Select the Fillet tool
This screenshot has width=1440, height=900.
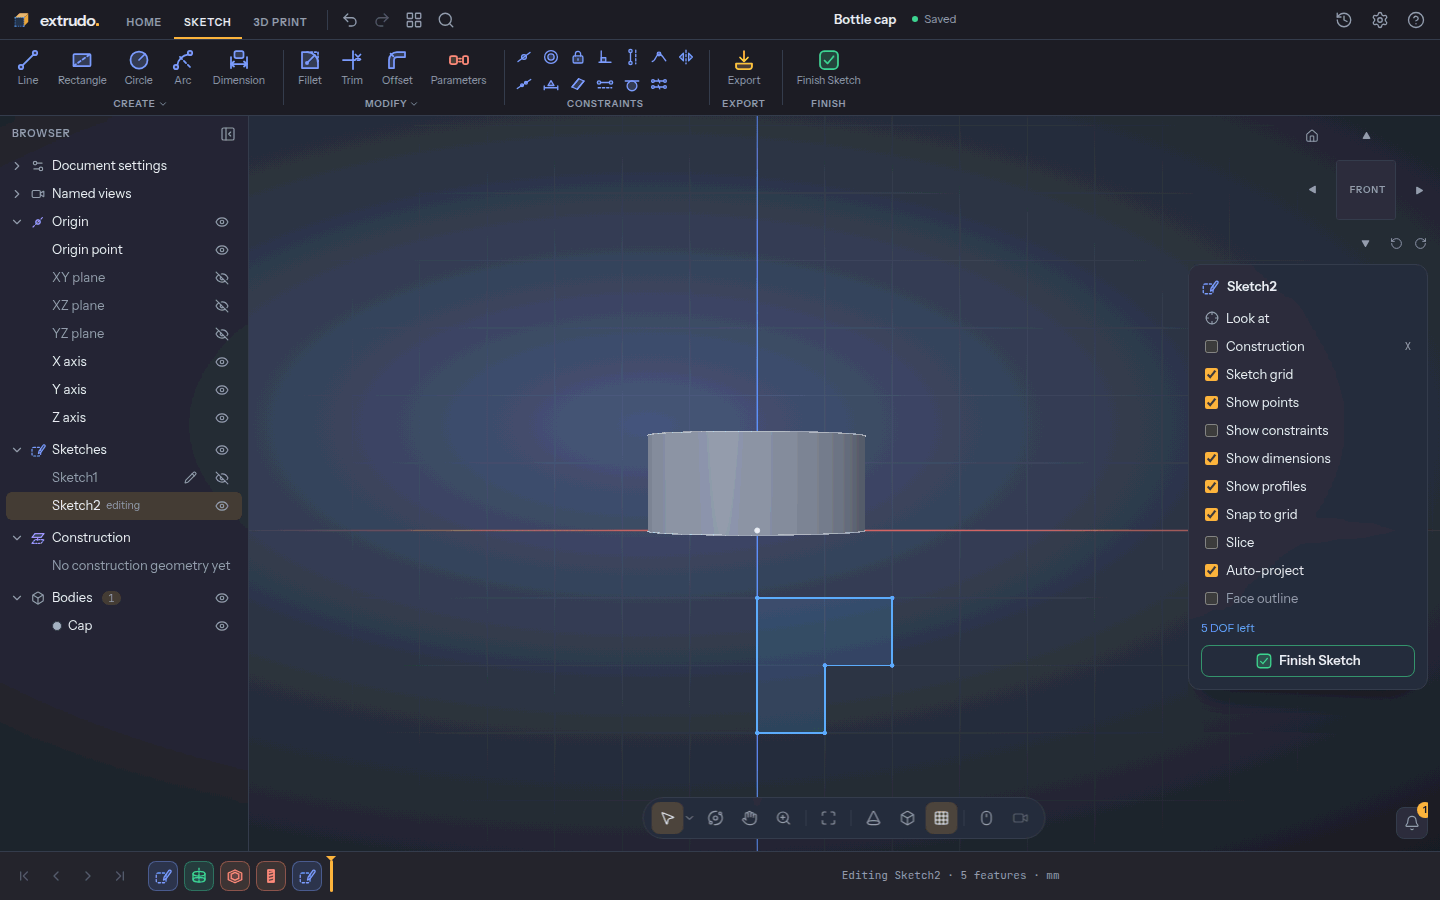click(x=310, y=68)
